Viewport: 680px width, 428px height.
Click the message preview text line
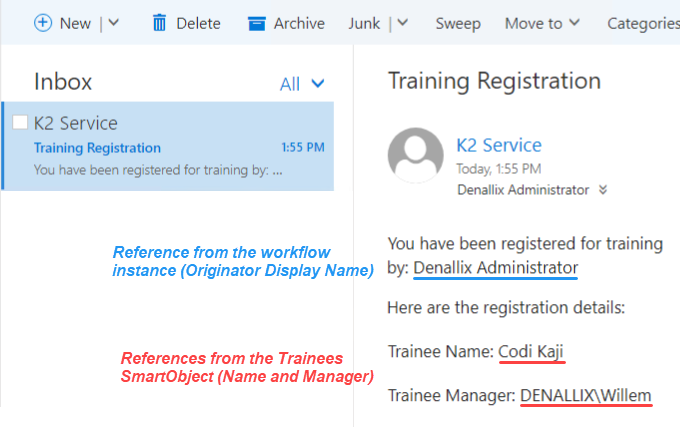point(158,169)
